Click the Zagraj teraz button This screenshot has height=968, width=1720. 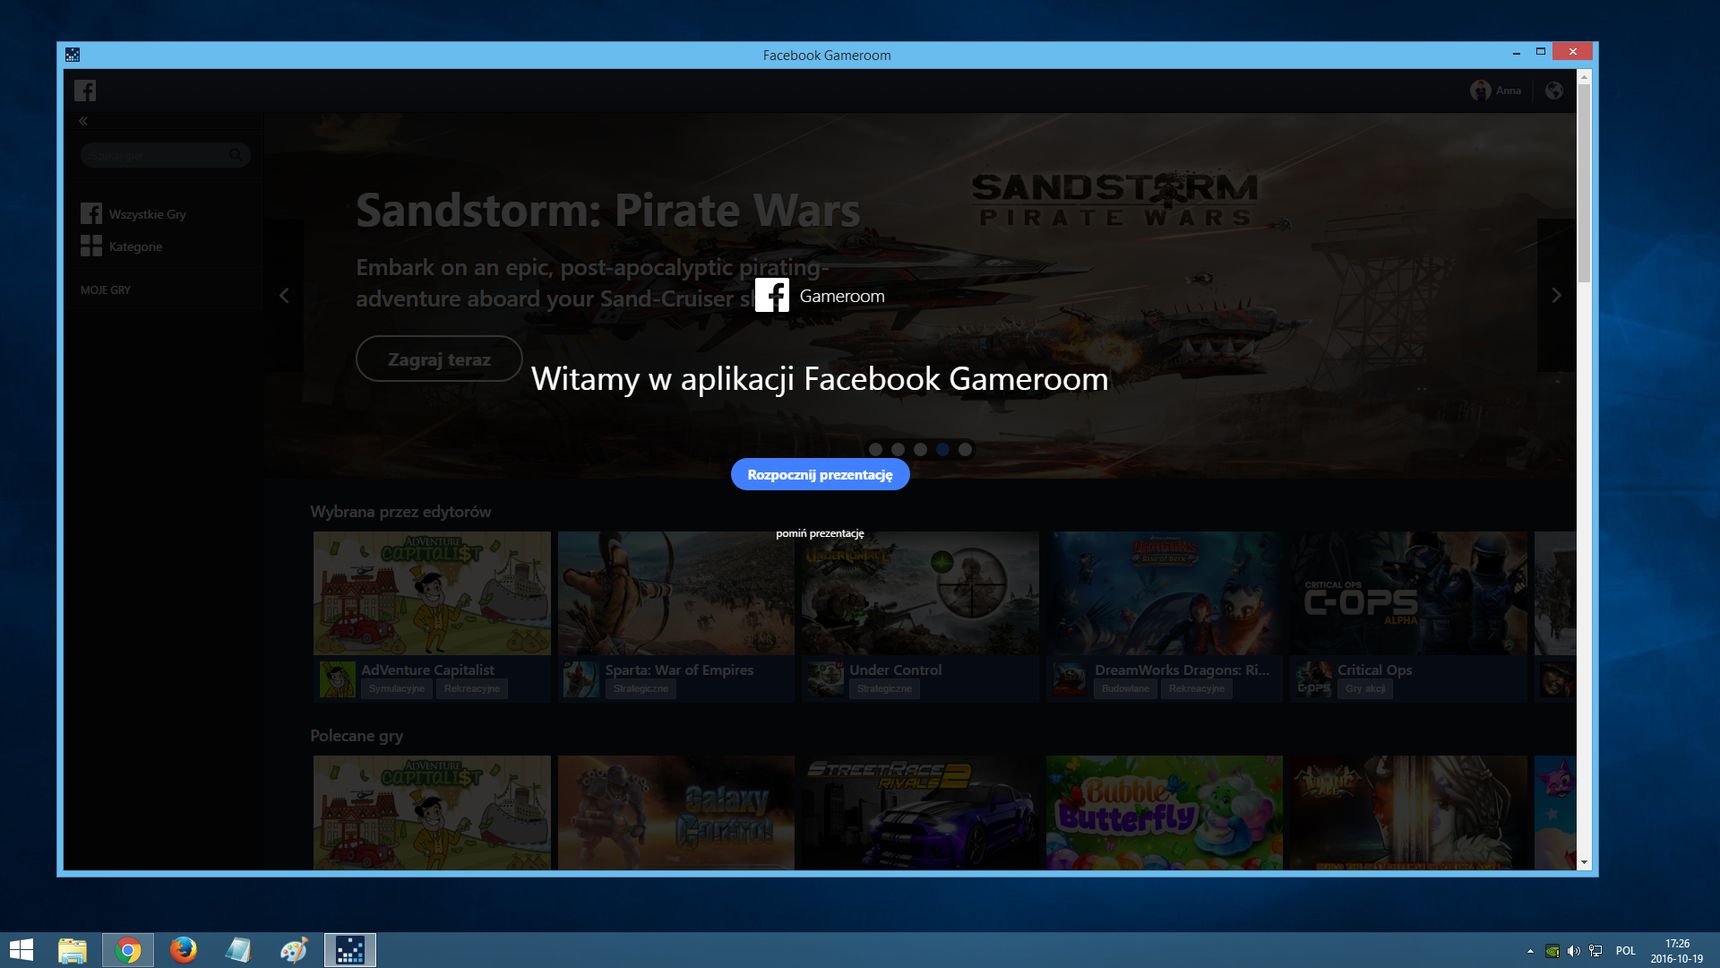tap(439, 359)
